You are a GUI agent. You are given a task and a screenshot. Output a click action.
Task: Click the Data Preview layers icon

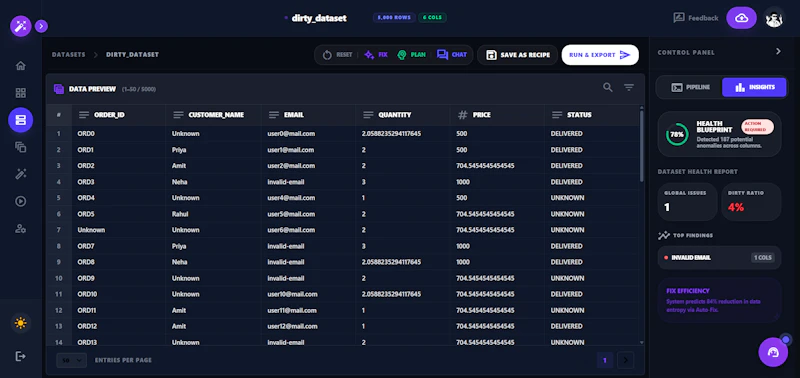pos(59,89)
